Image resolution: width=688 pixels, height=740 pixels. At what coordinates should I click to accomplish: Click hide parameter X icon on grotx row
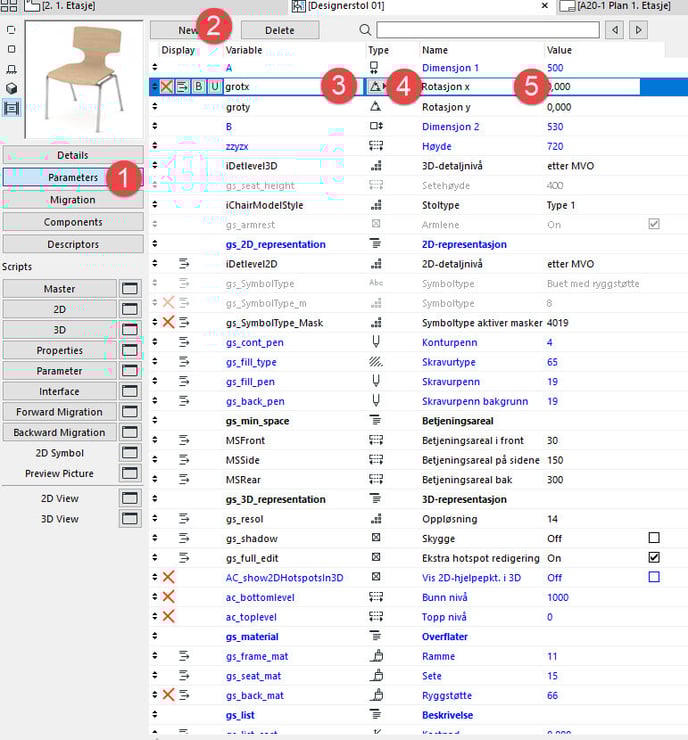167,86
